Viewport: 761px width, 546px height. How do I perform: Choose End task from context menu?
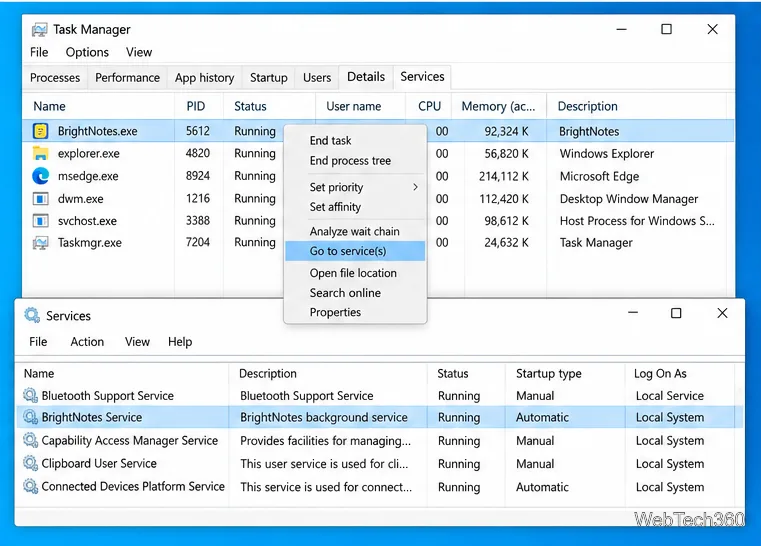point(331,141)
